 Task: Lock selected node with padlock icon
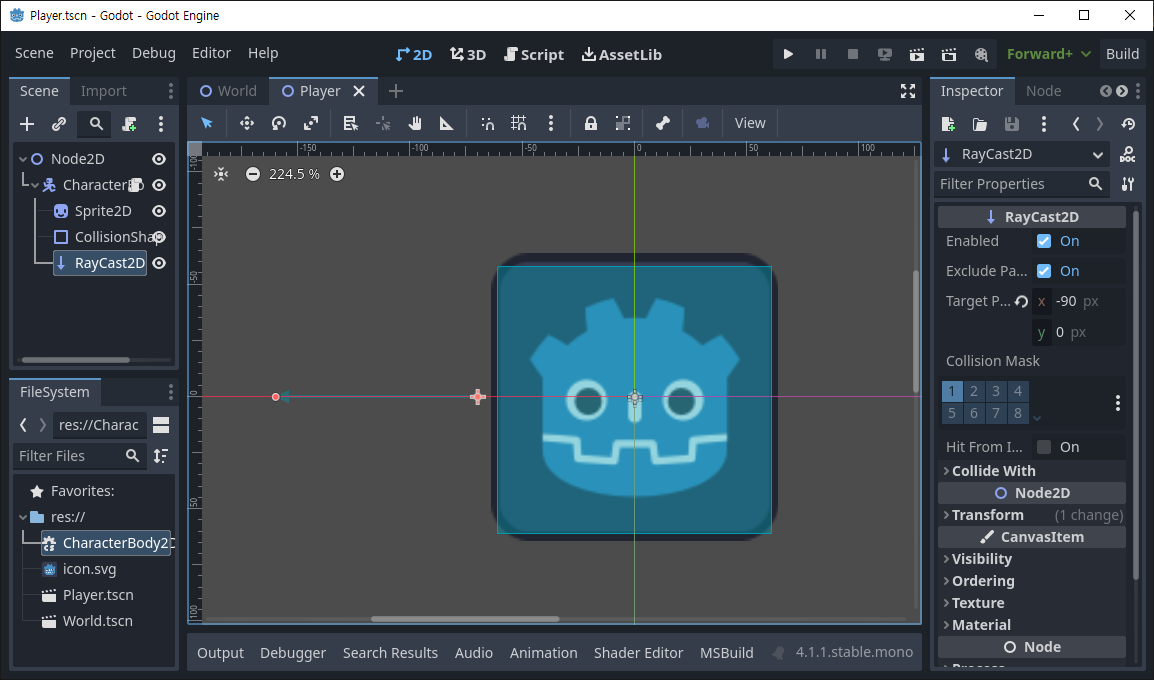click(591, 123)
